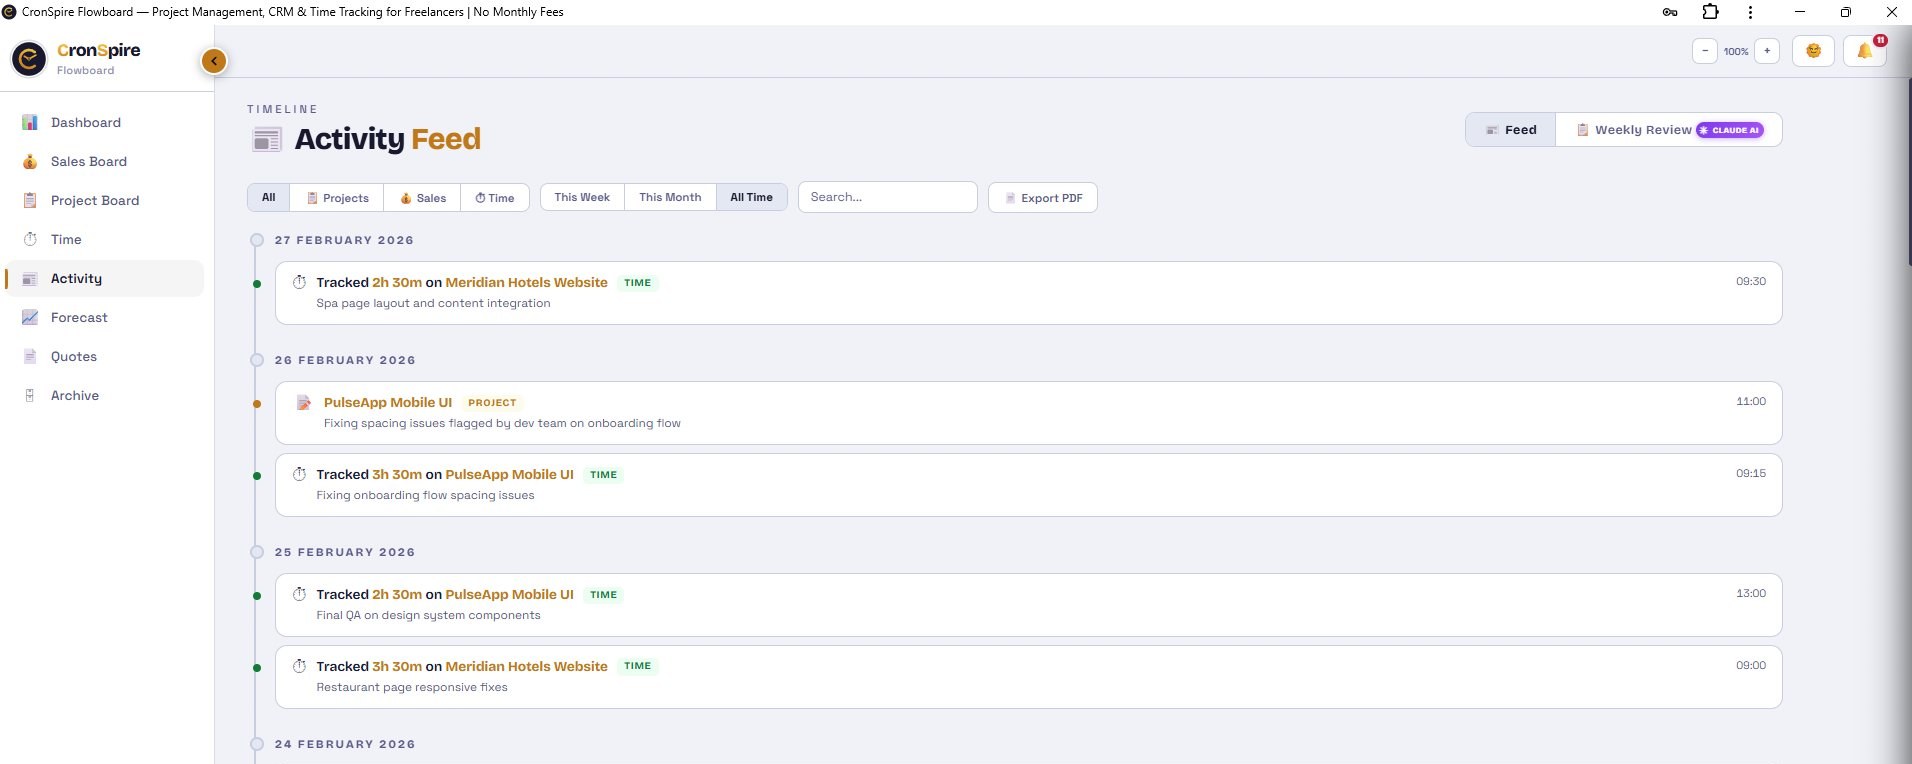Click the CronSpire logo icon
1912x764 pixels.
click(29, 59)
